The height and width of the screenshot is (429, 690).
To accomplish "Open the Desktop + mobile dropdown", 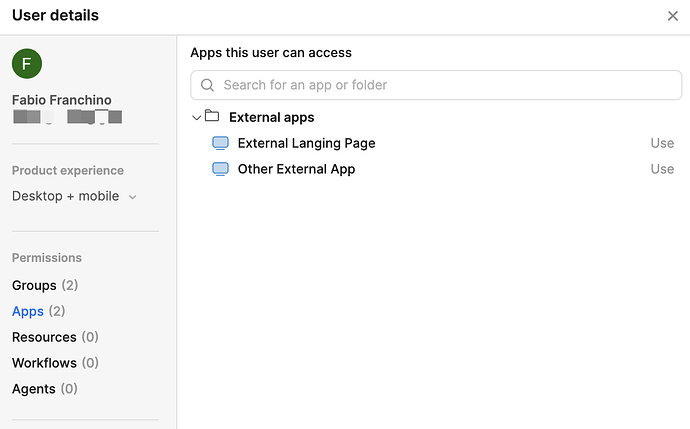I will click(x=75, y=196).
